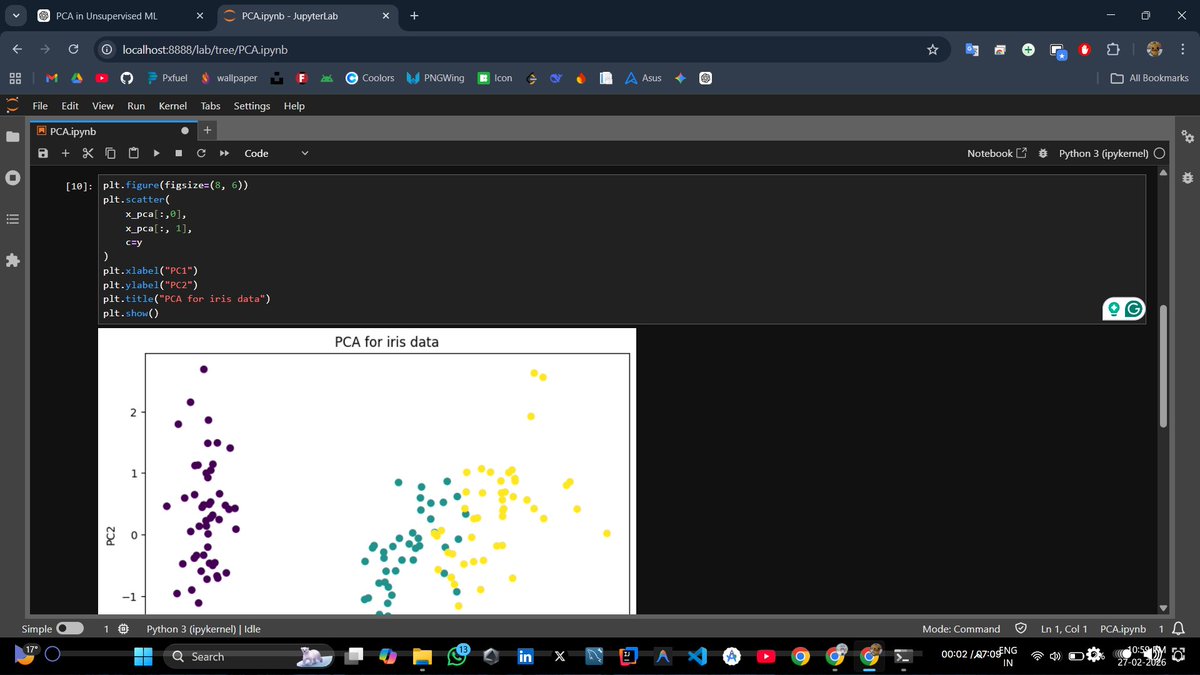Open a new browser tab
The image size is (1200, 675).
[x=414, y=16]
